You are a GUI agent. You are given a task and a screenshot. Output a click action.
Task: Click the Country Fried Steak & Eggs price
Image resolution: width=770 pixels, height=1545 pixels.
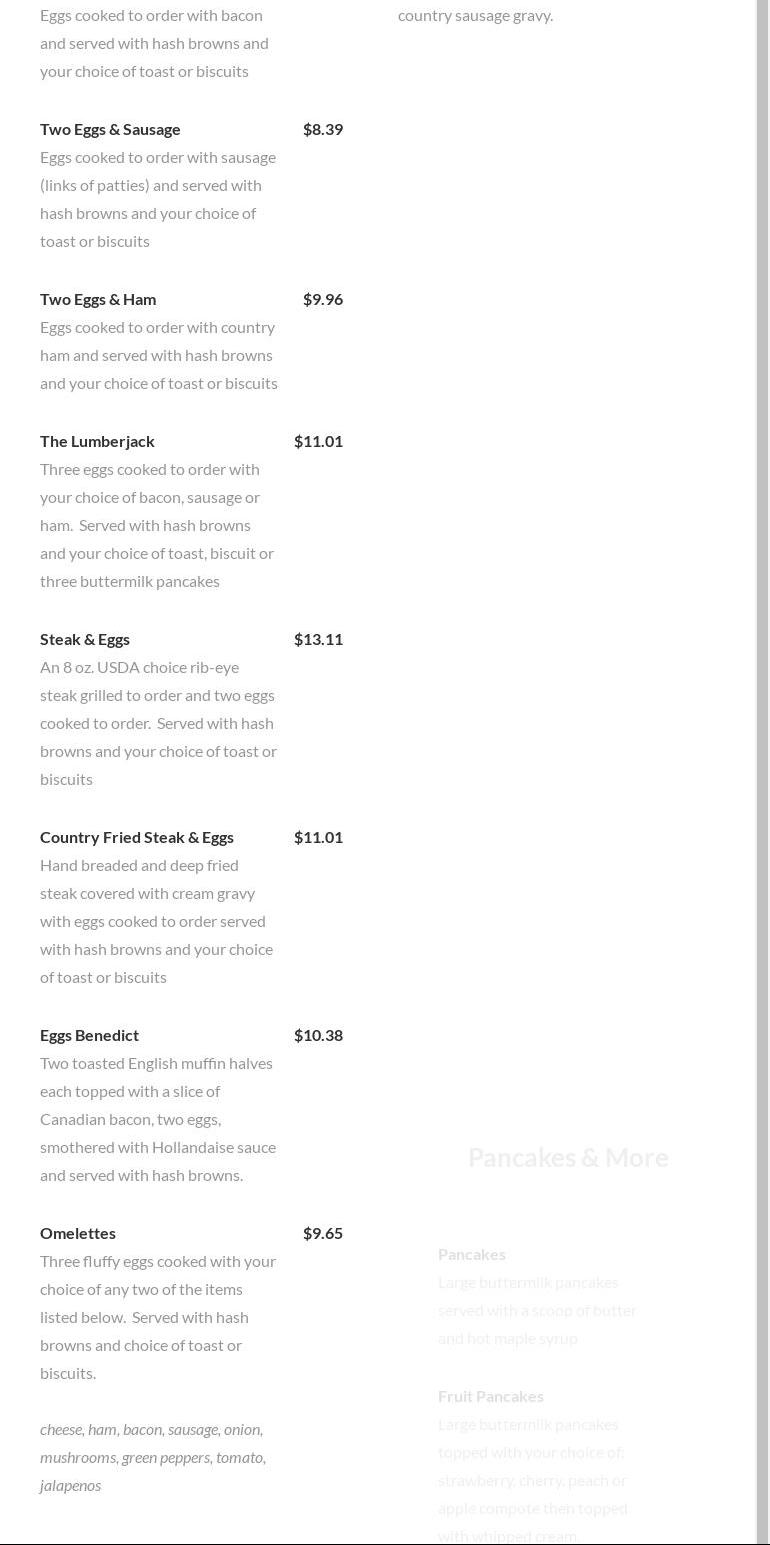click(x=318, y=837)
